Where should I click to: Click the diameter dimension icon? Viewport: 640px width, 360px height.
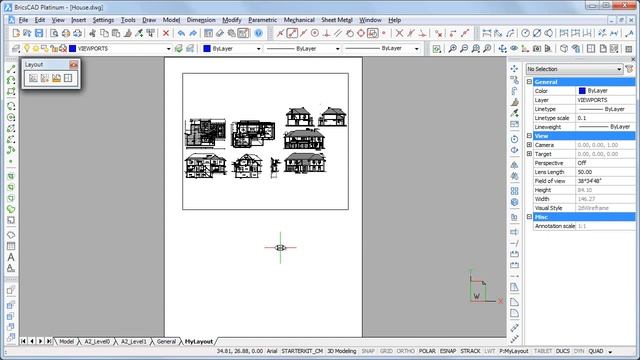(x=537, y=33)
